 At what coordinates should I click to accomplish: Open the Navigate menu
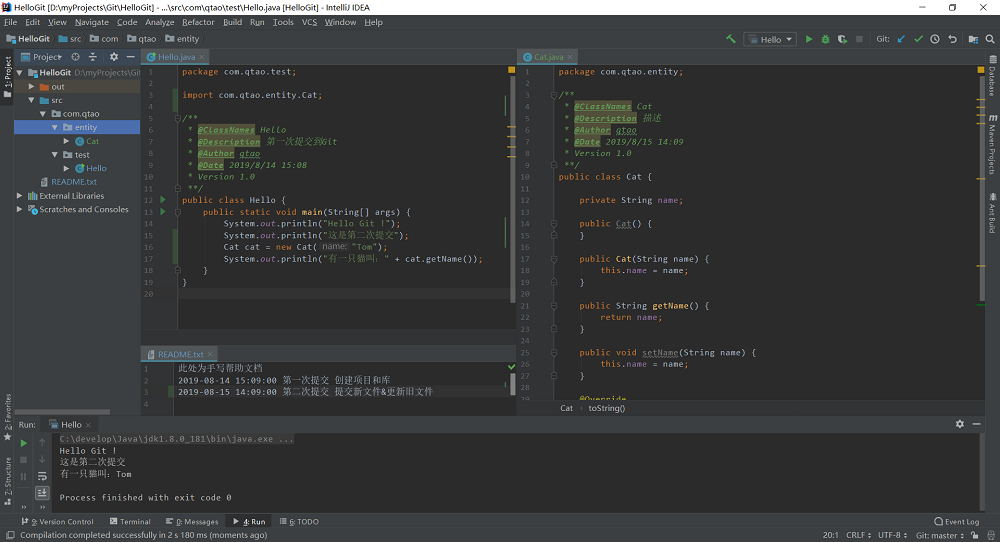pyautogui.click(x=92, y=22)
